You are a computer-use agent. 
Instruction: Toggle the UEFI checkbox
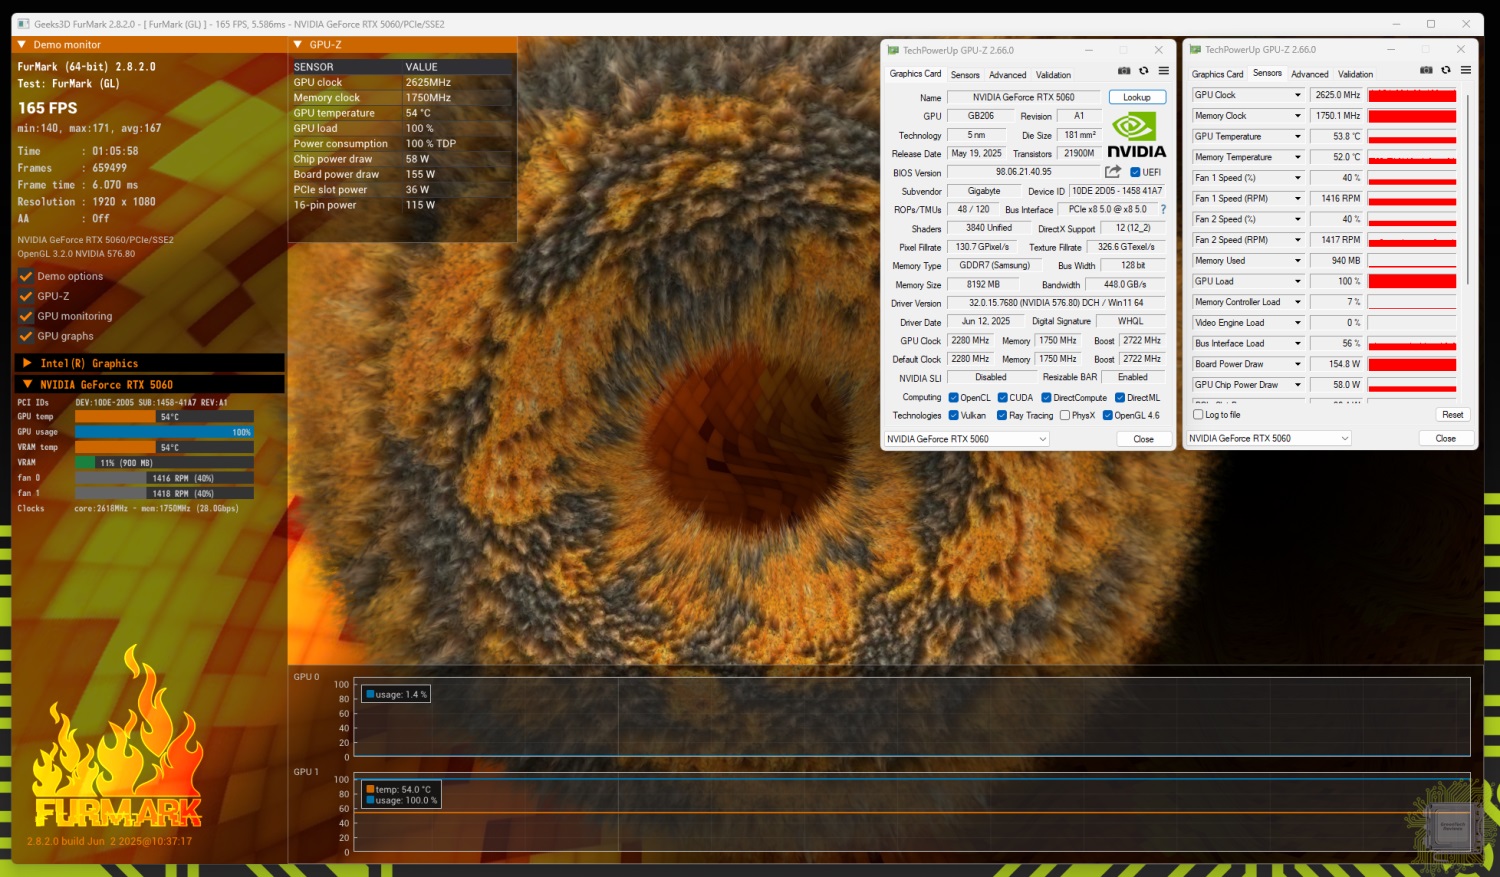[x=1135, y=172]
